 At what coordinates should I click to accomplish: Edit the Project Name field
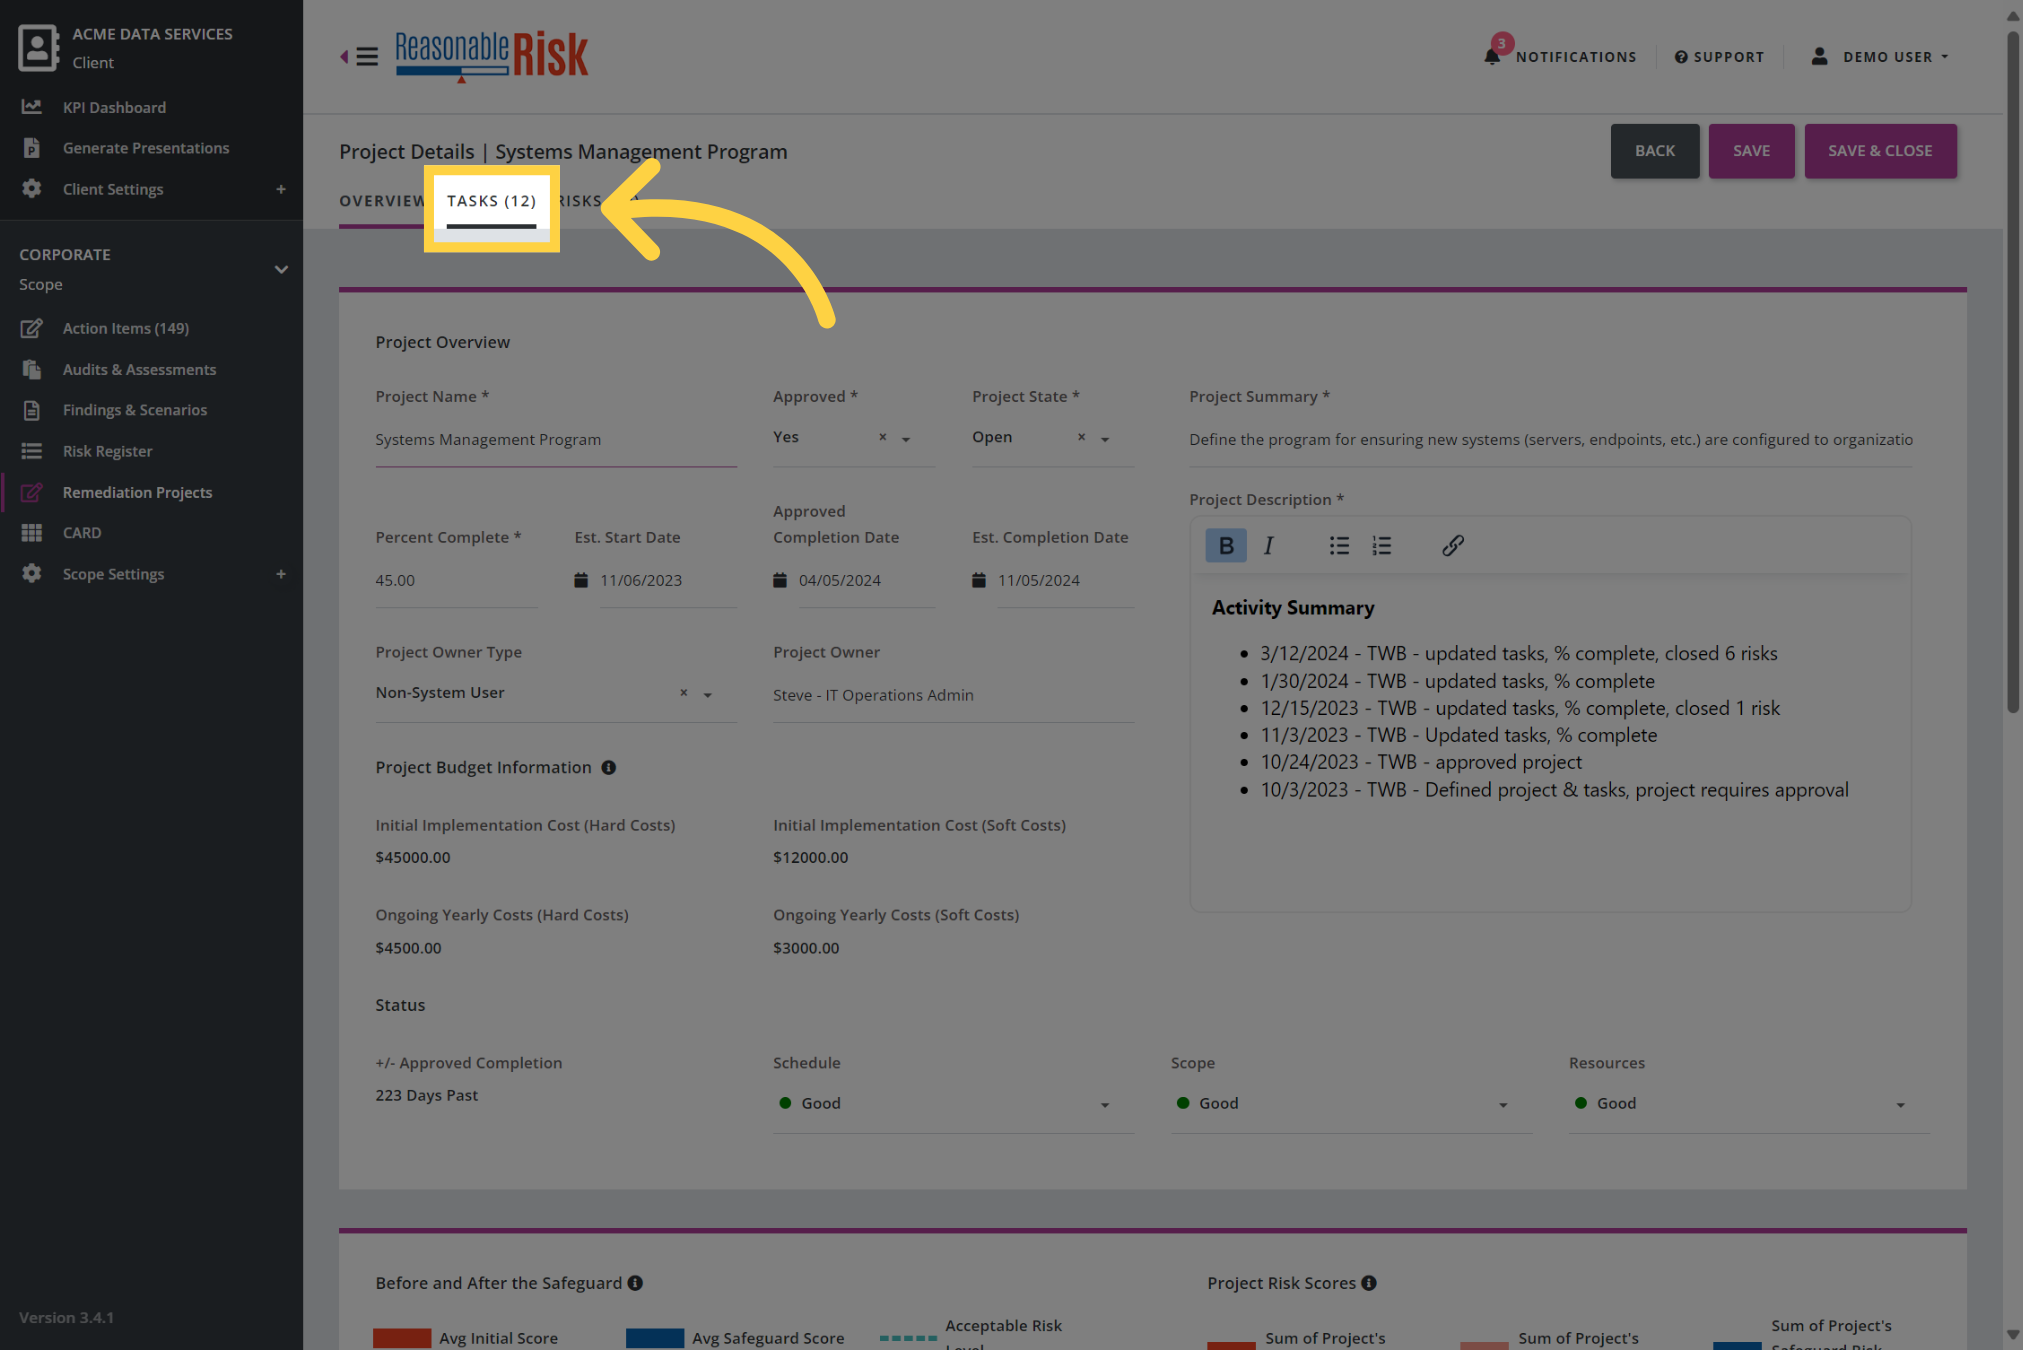pos(555,440)
